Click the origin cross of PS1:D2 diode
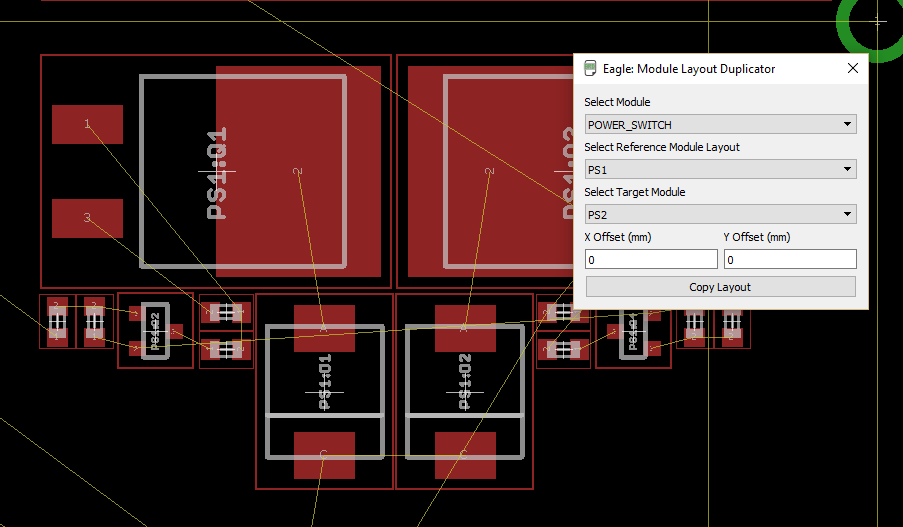This screenshot has height=527, width=903. coord(465,393)
